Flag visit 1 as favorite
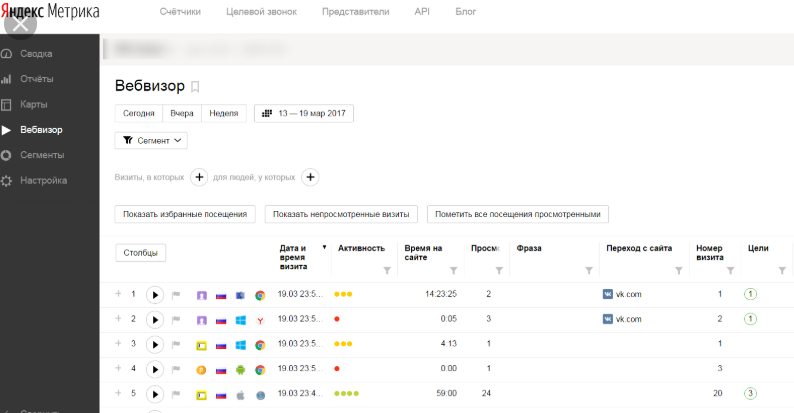 [x=176, y=295]
